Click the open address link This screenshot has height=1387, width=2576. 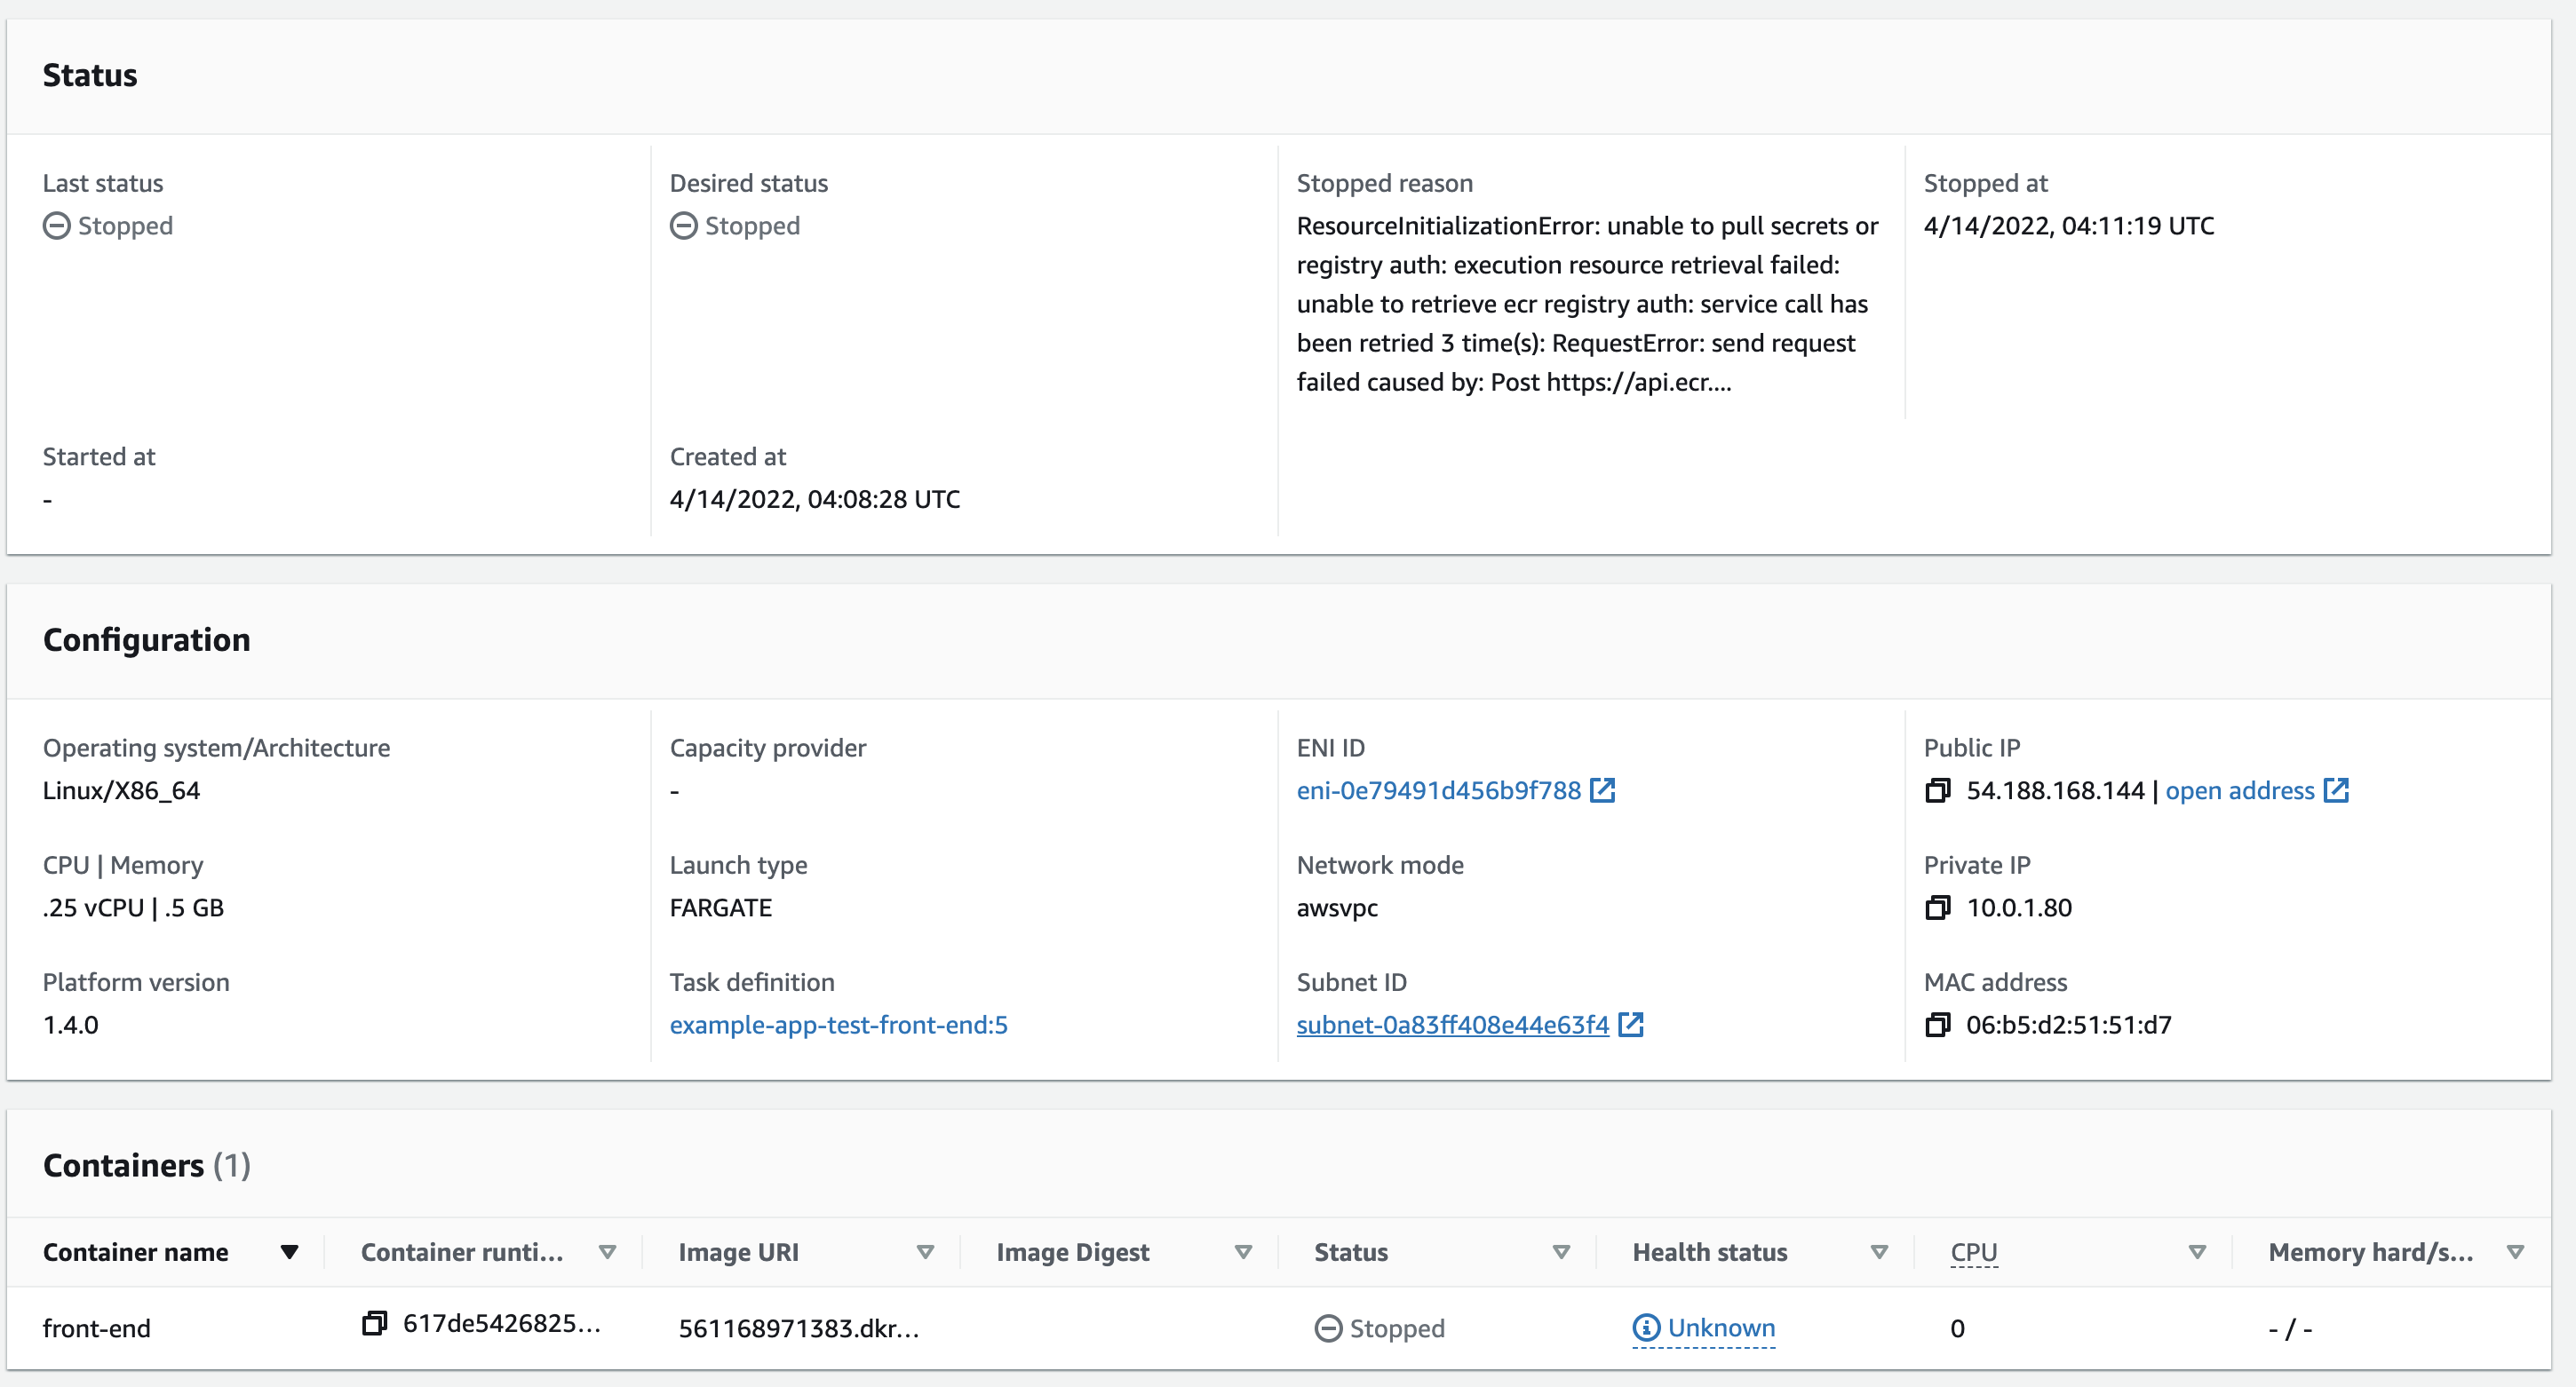2240,790
